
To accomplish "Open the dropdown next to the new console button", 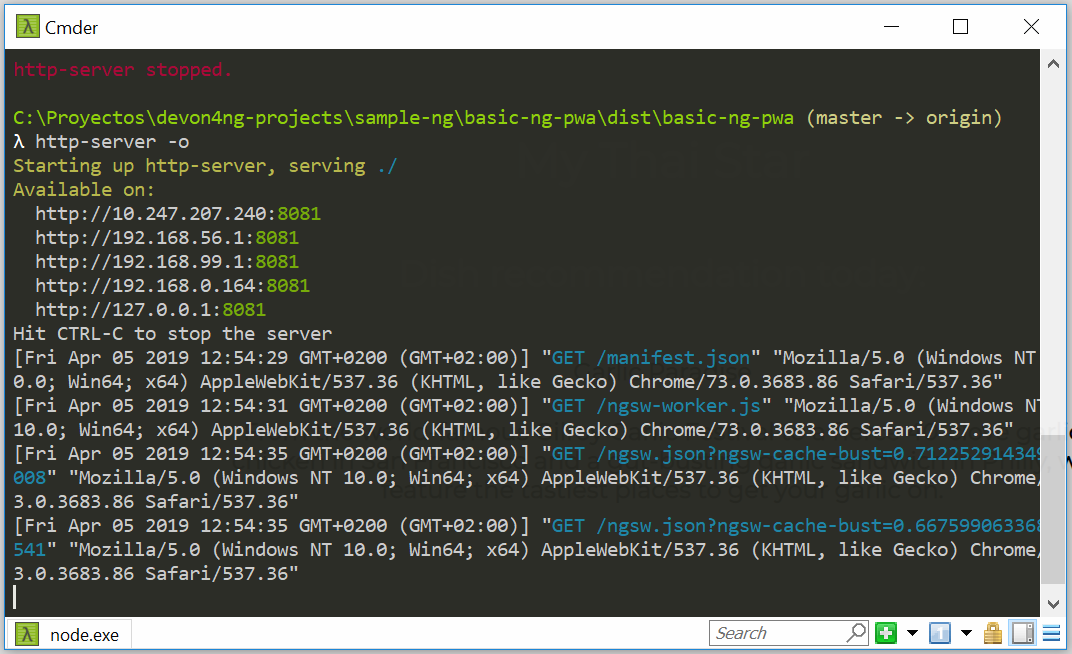I will pos(911,632).
